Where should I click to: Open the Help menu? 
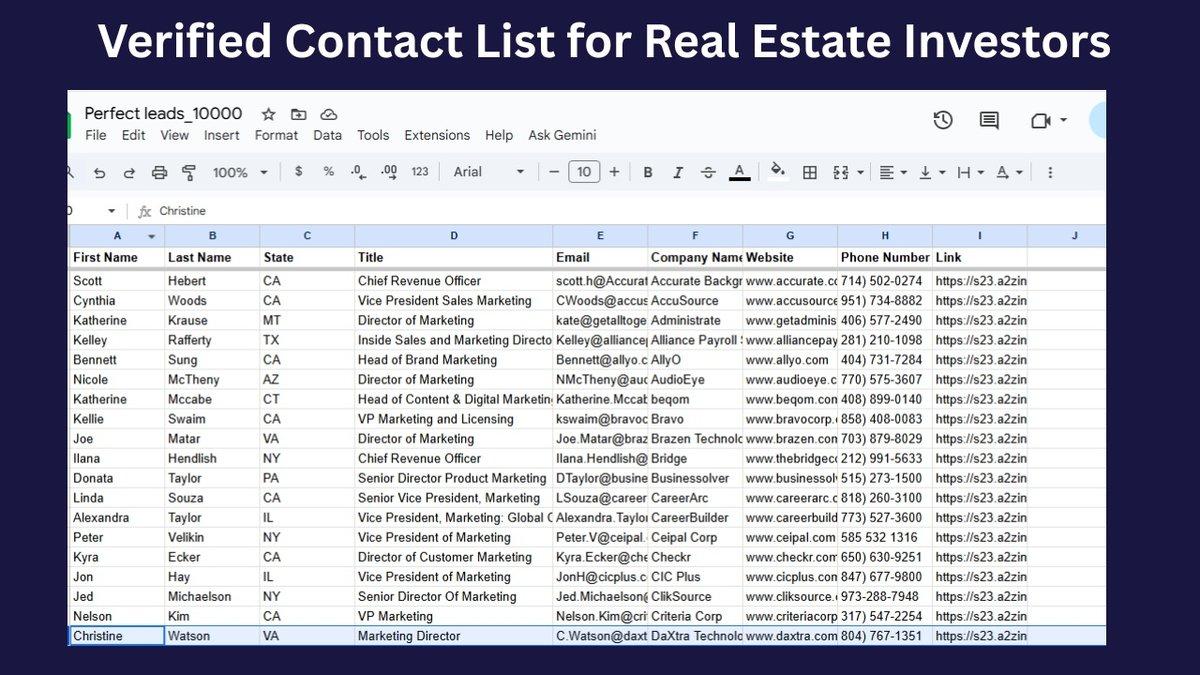(x=499, y=135)
